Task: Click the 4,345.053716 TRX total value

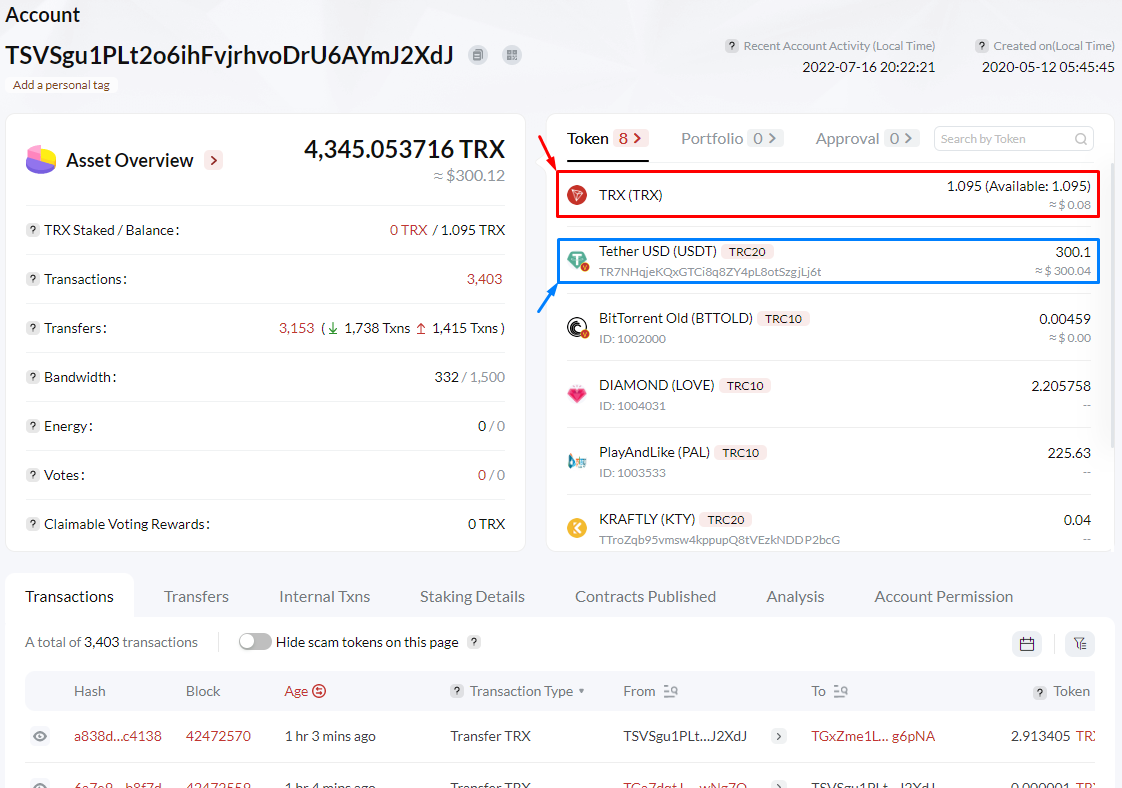Action: [404, 149]
